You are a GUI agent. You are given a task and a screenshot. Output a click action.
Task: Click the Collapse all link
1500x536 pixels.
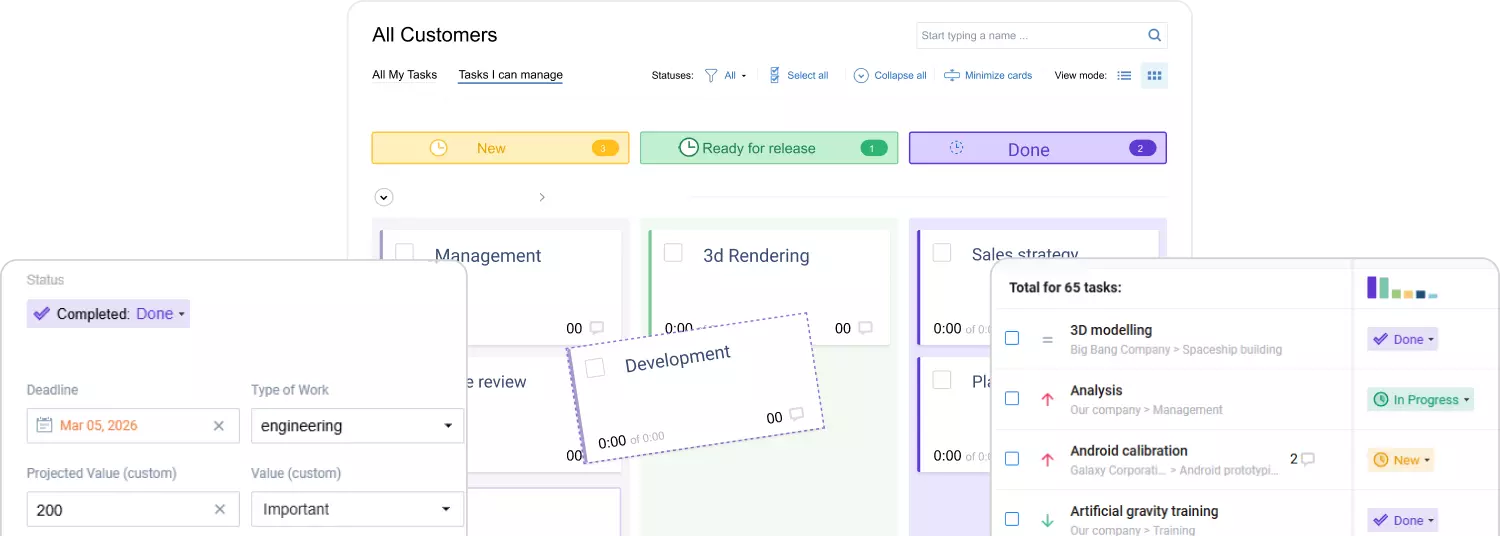pyautogui.click(x=900, y=75)
